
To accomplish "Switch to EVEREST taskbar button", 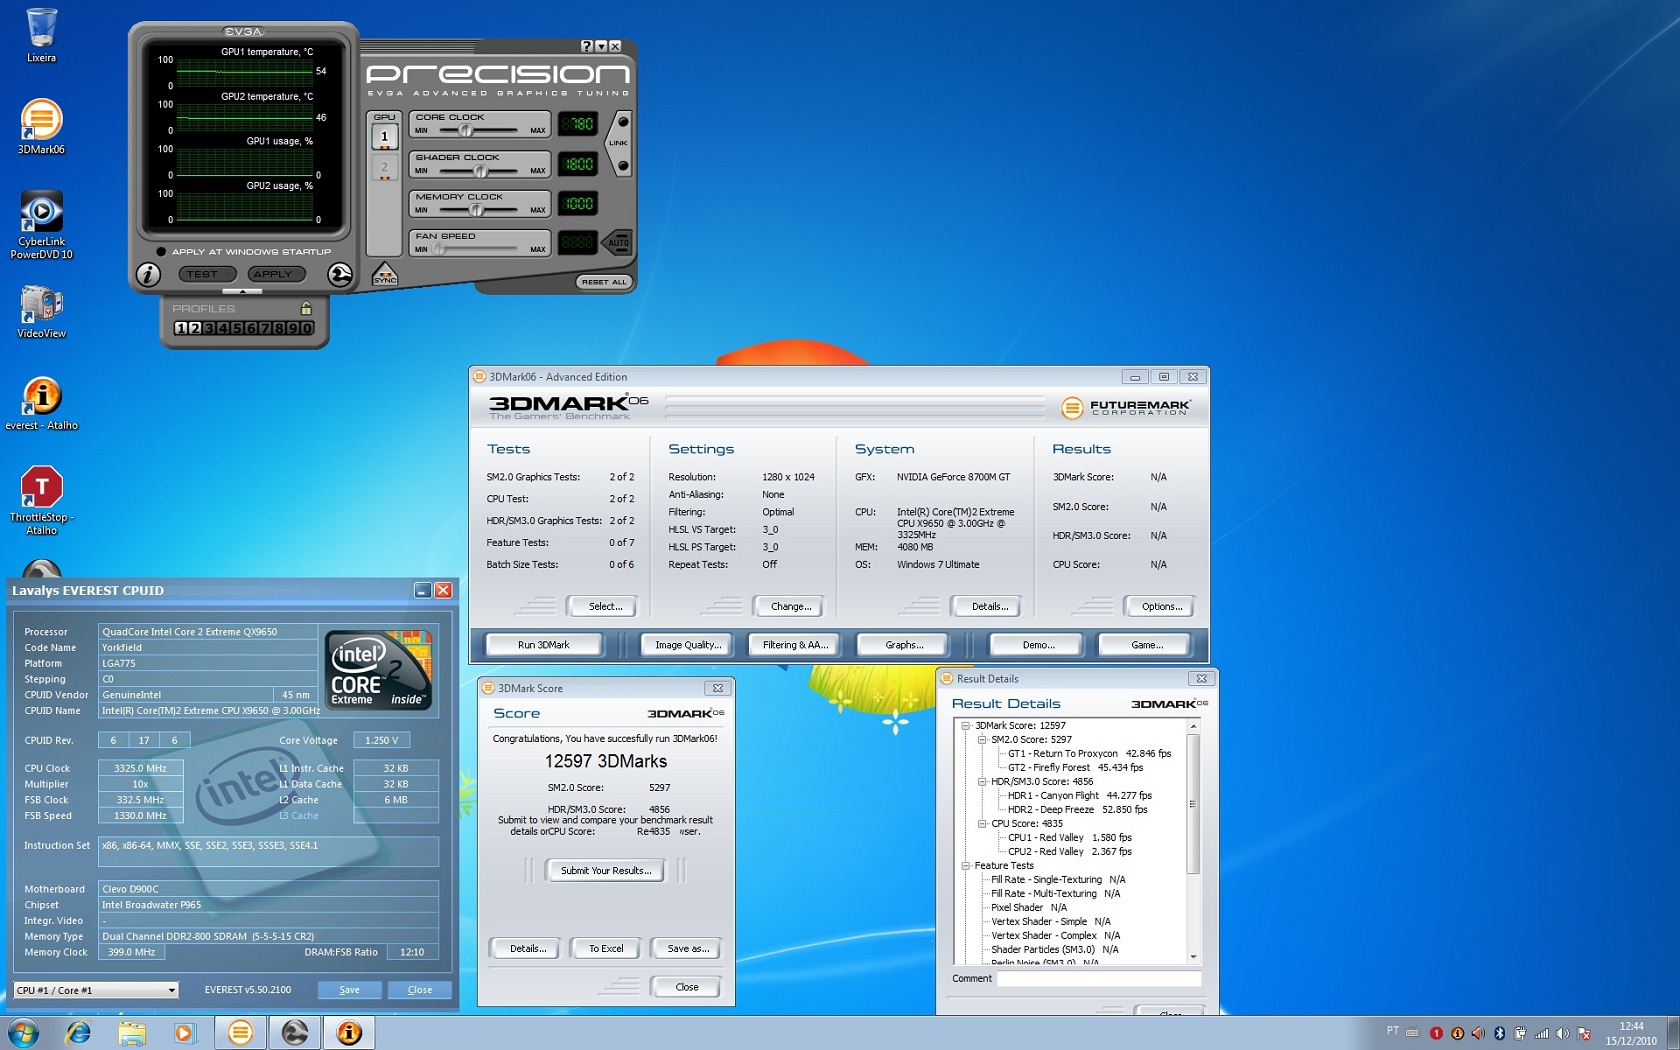I will [349, 1032].
